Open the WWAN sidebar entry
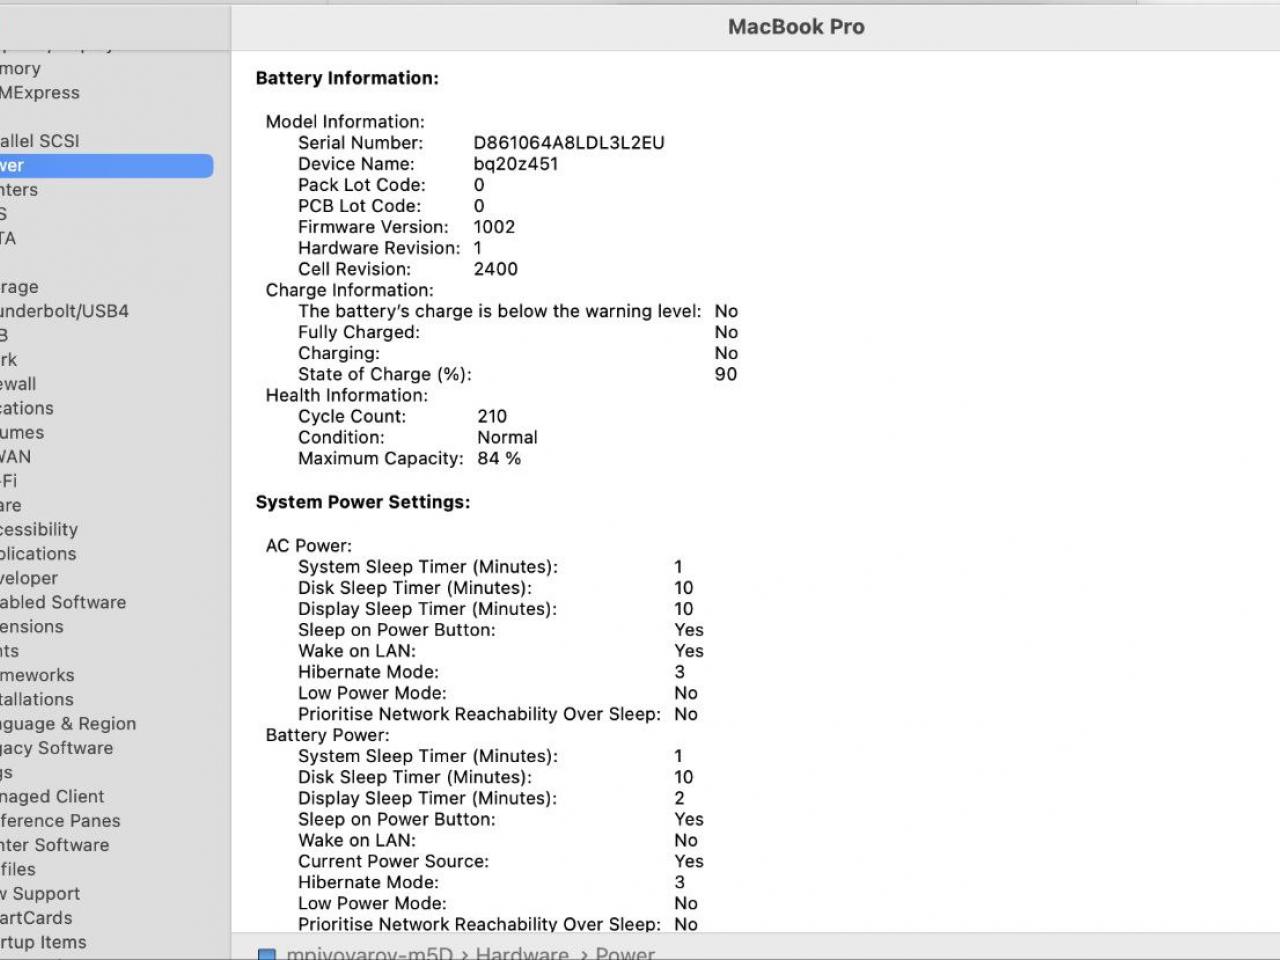The image size is (1280, 960). point(15,457)
